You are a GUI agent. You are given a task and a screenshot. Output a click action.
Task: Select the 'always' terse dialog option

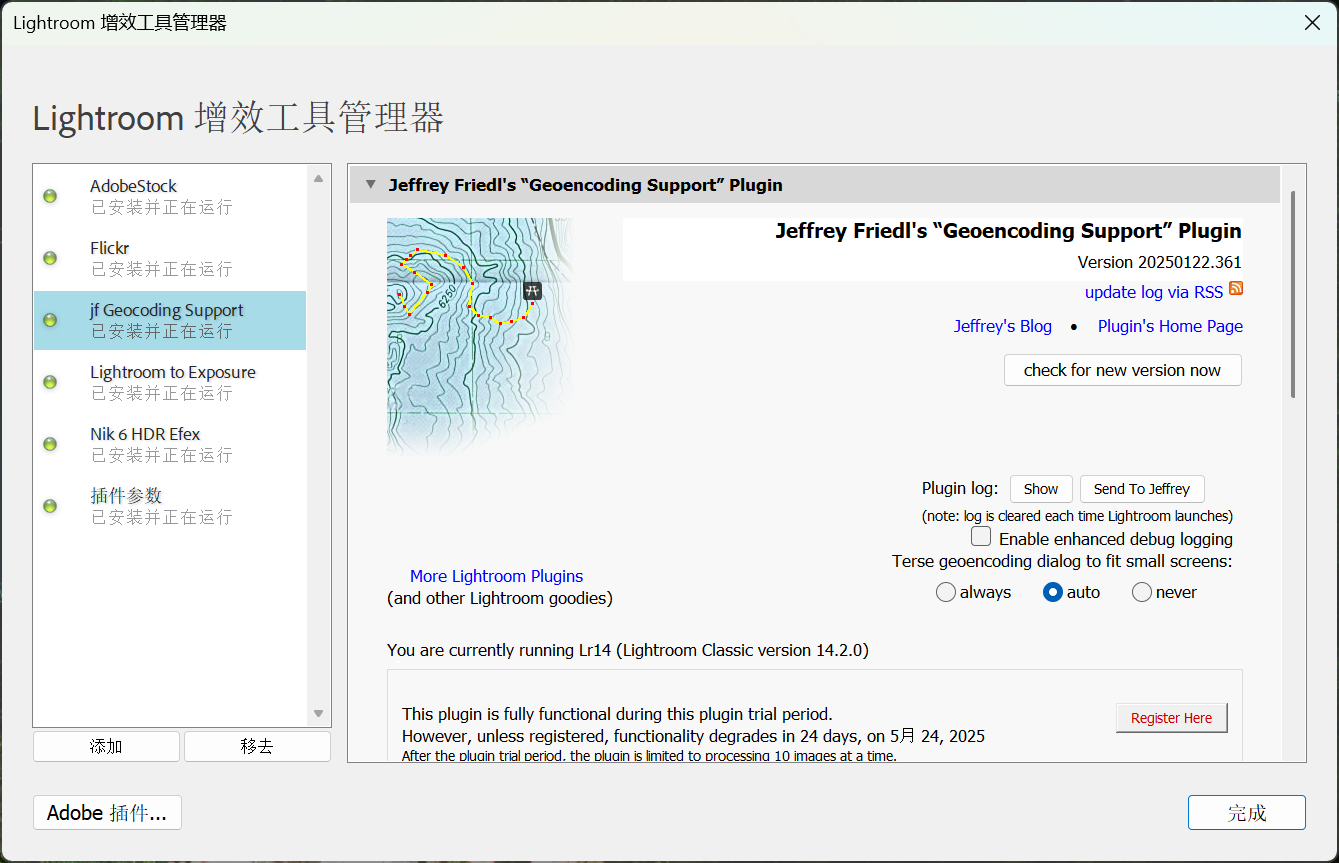945,592
